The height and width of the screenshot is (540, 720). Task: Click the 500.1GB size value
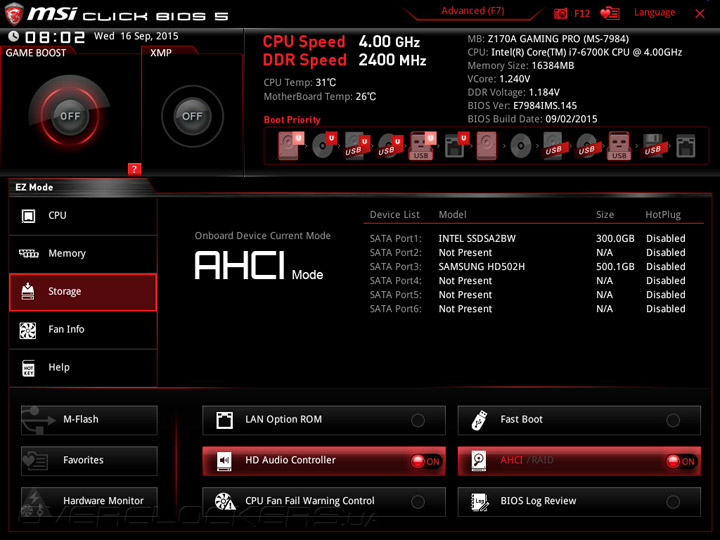tap(615, 267)
